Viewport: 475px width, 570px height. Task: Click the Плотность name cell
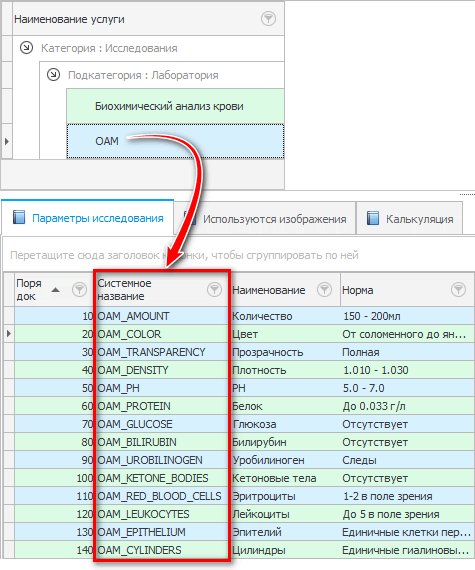click(x=286, y=370)
